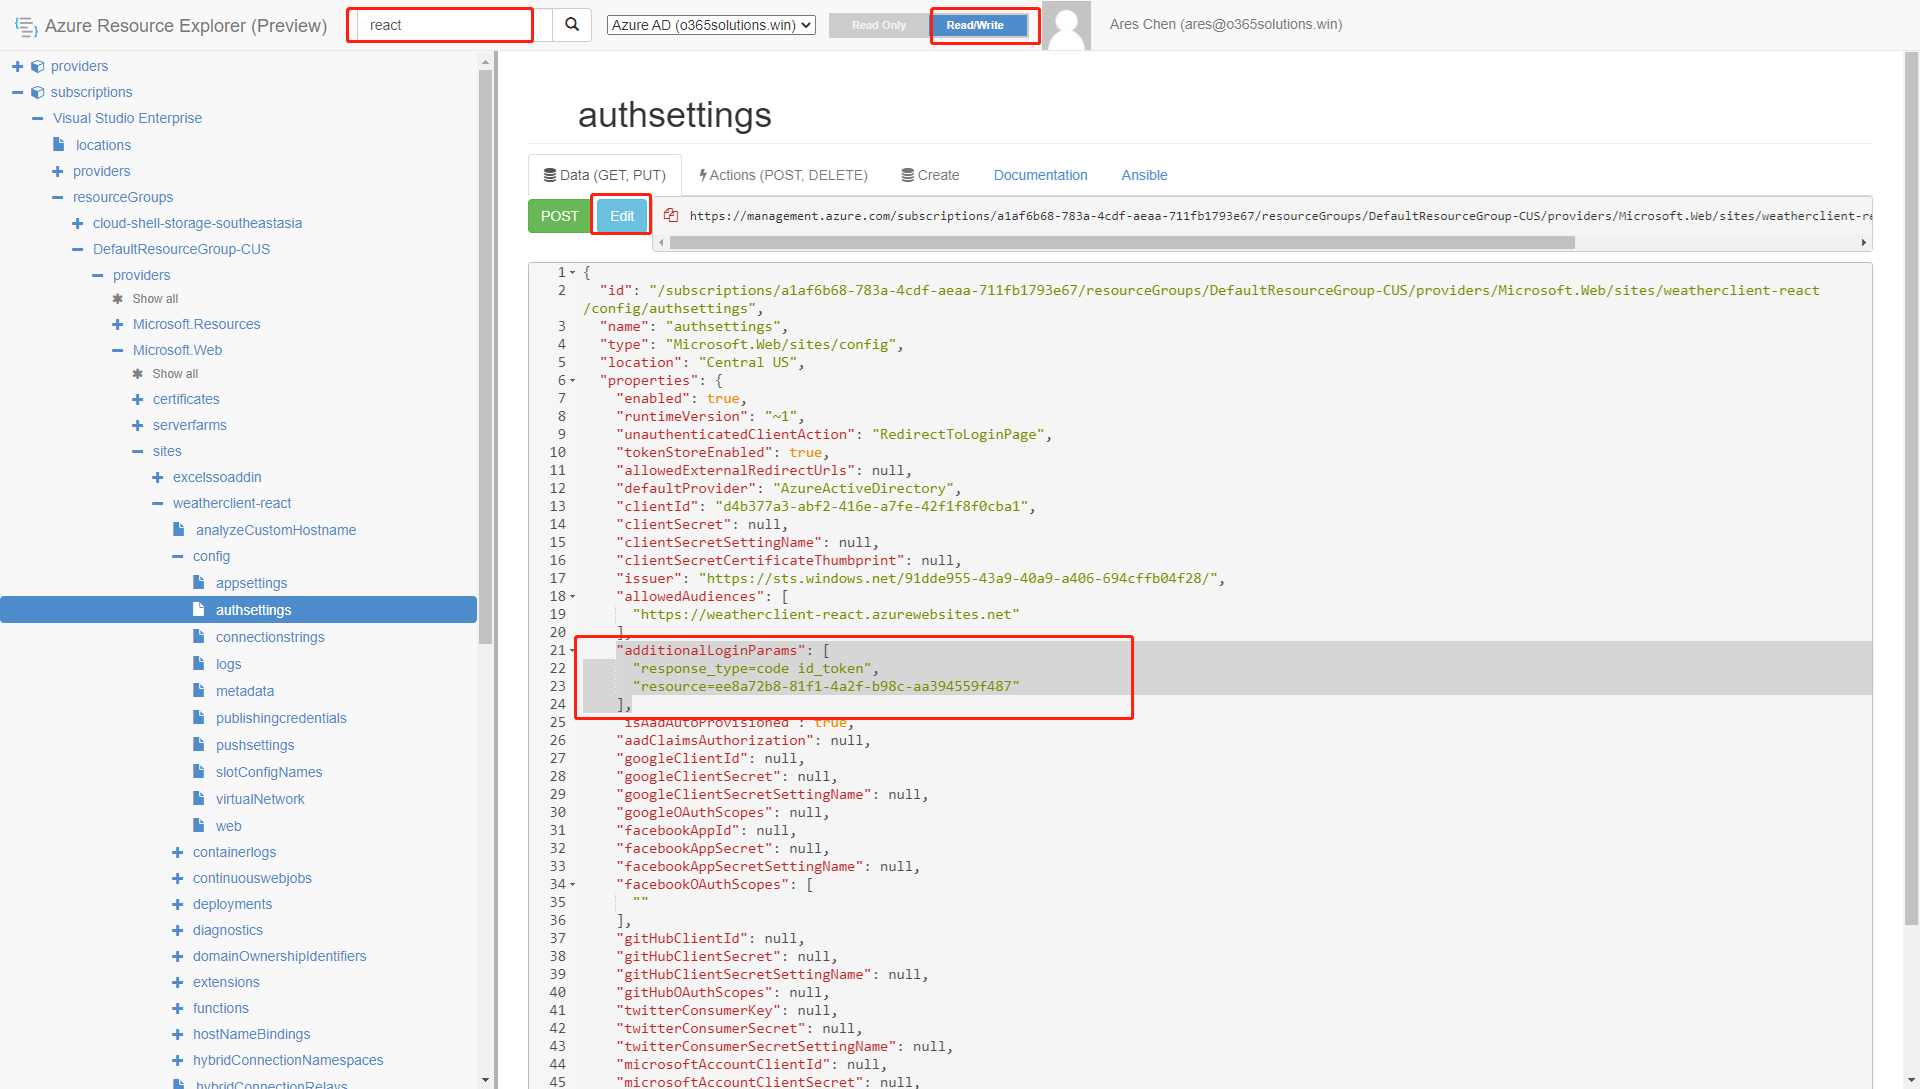Click the right arrow of URL scrollbar

(1863, 242)
